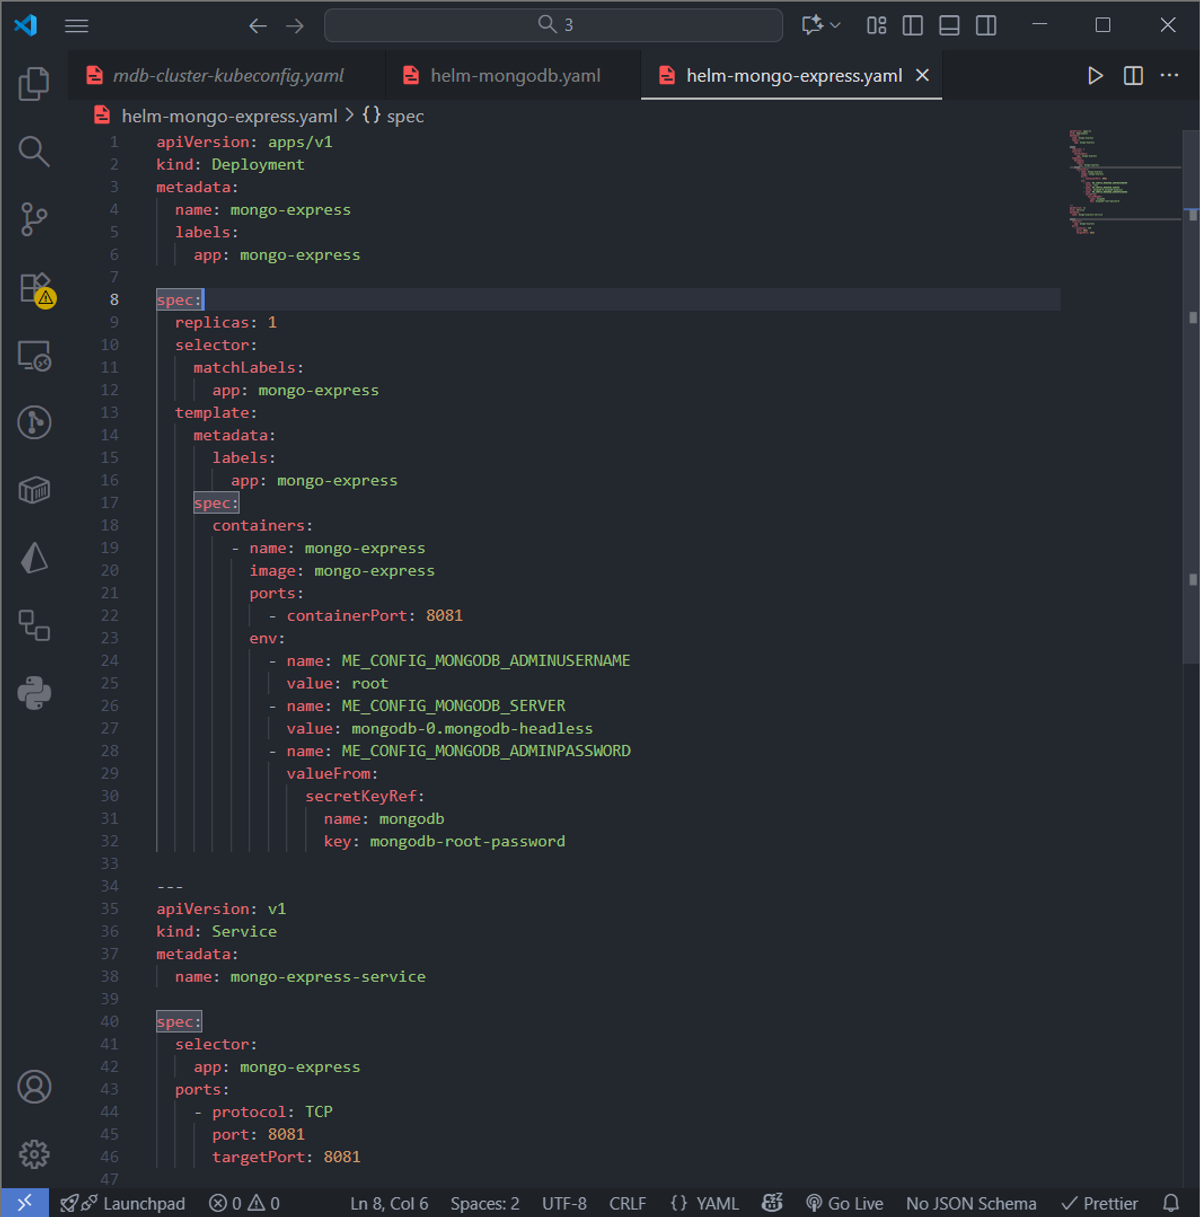1200x1217 pixels.
Task: Toggle the secondary side bar
Action: point(986,25)
